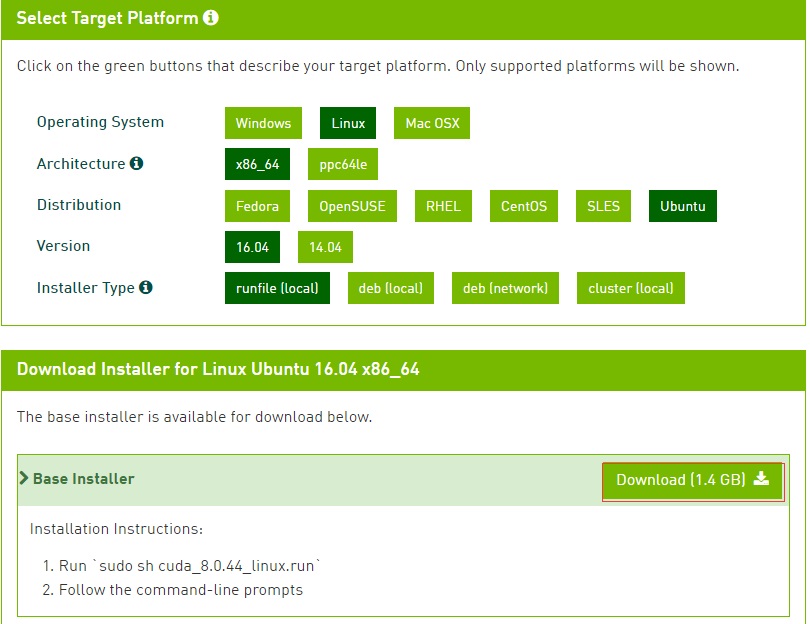The image size is (810, 624).
Task: Select Linux operating system
Action: pos(348,124)
